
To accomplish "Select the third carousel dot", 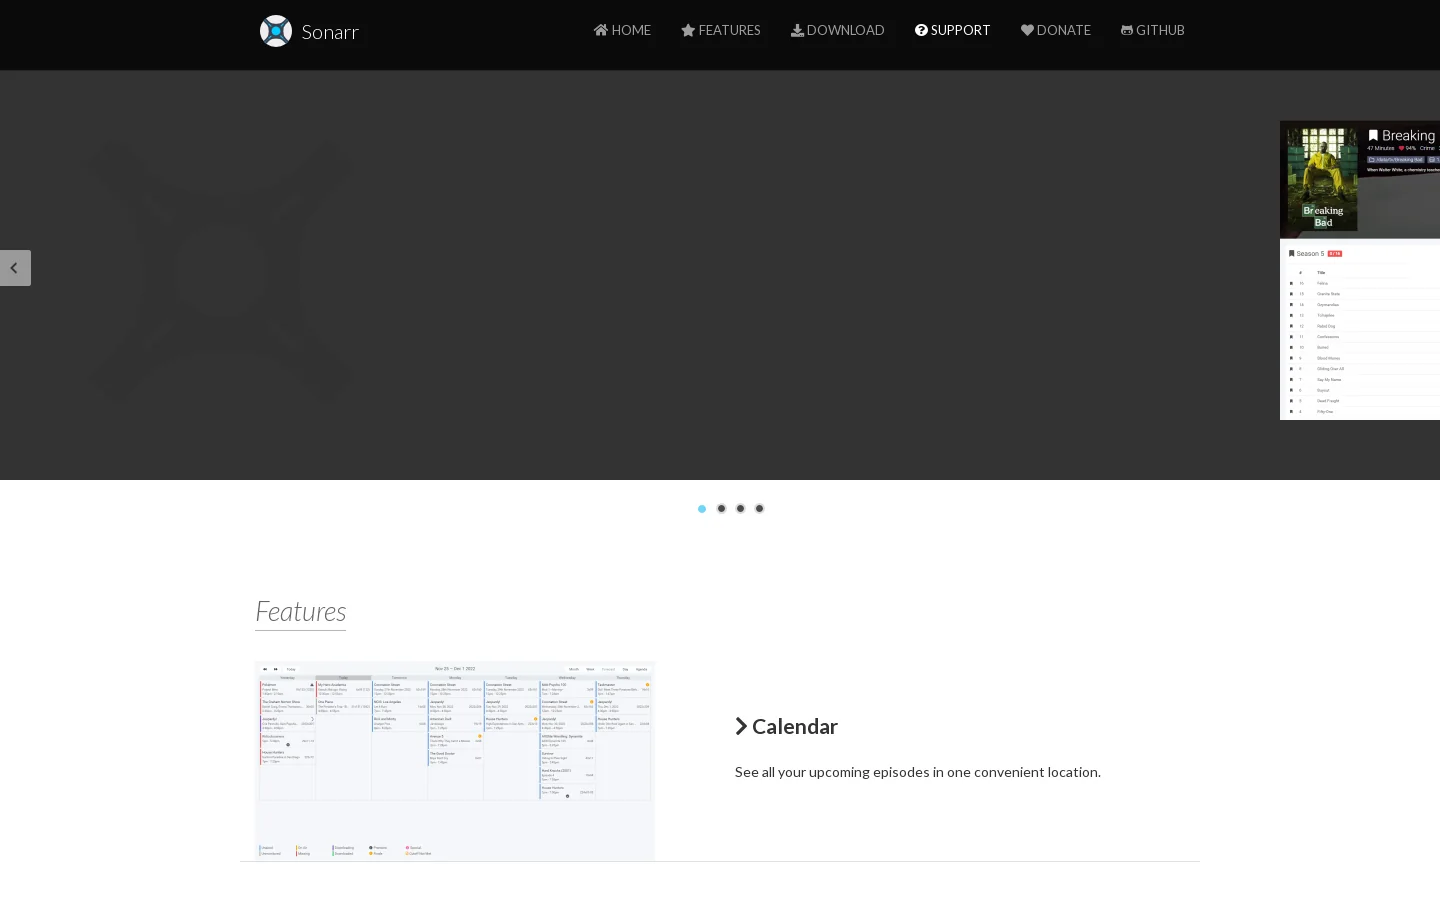I will 740,508.
